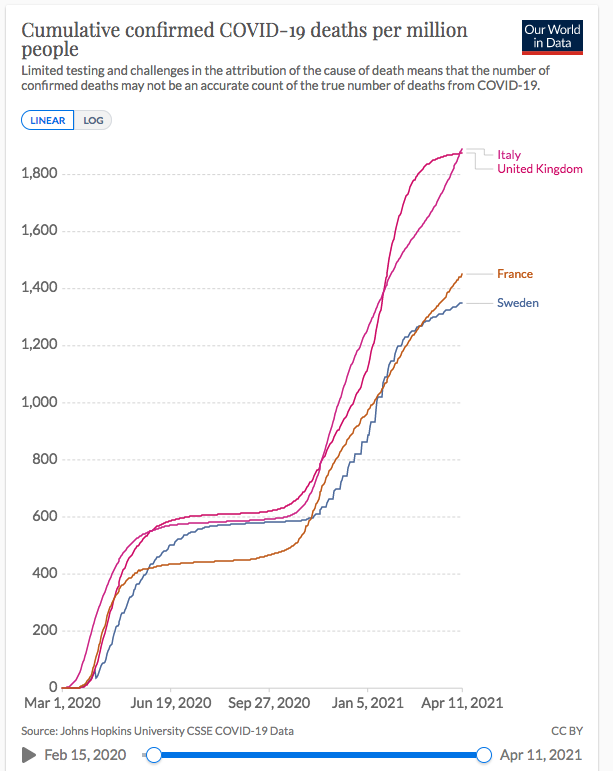Select the United Kingdom legend label
The height and width of the screenshot is (771, 613).
tap(539, 169)
